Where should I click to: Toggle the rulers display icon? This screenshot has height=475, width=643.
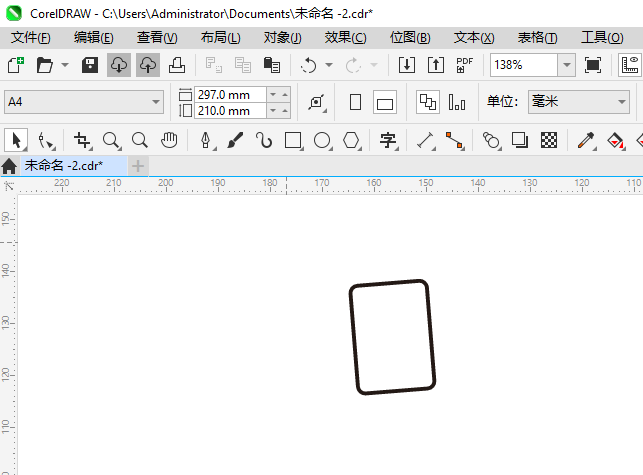click(630, 65)
